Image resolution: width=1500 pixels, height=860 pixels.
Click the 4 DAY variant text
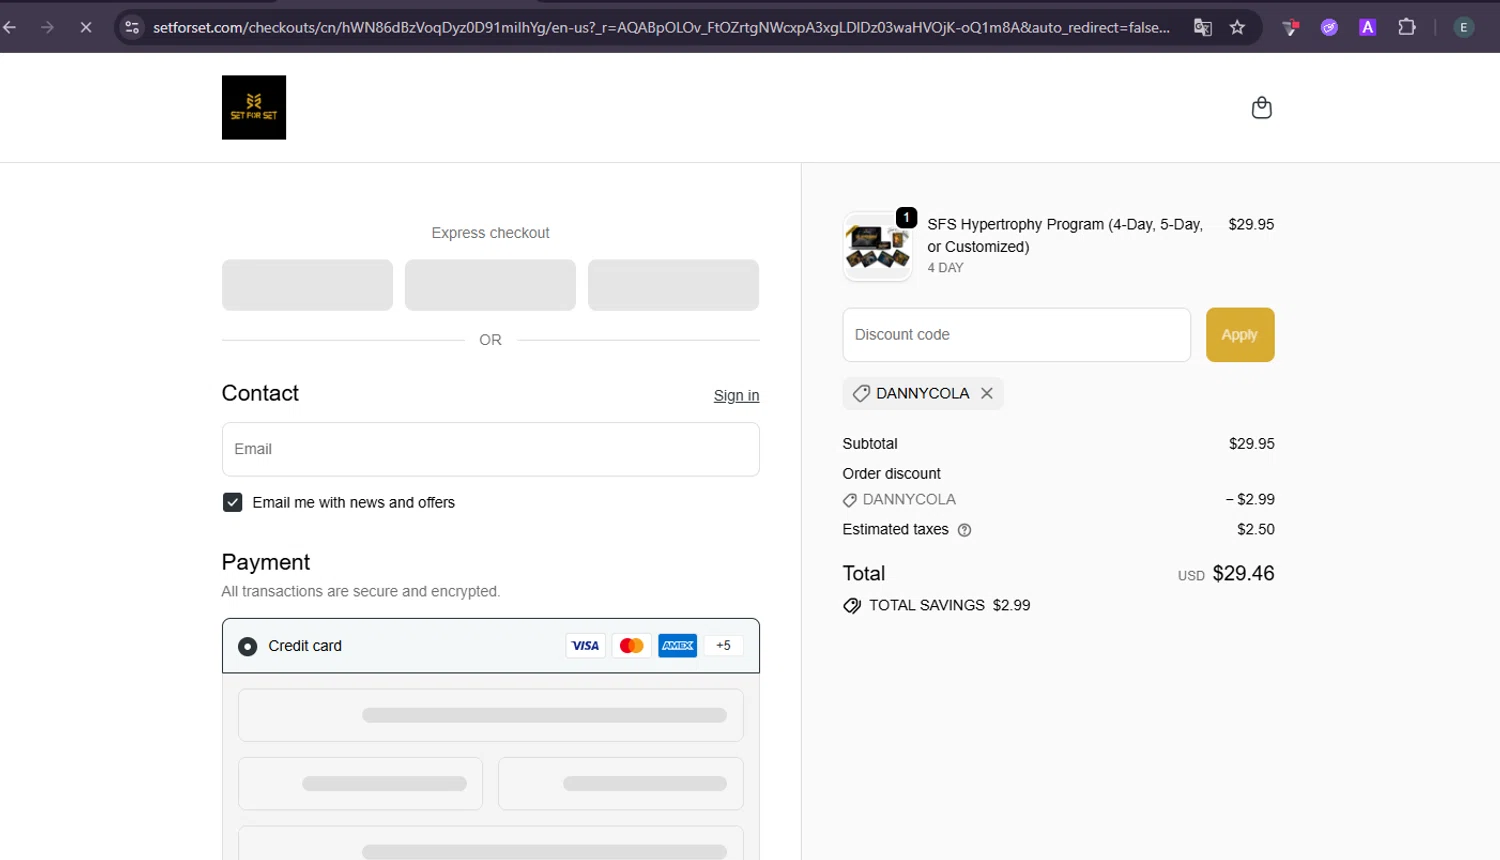[945, 268]
